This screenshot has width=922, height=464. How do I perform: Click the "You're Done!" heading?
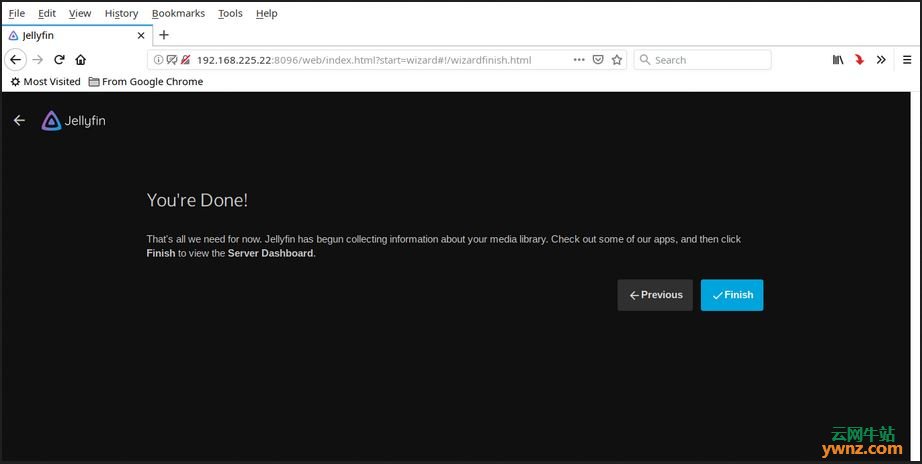(x=197, y=200)
